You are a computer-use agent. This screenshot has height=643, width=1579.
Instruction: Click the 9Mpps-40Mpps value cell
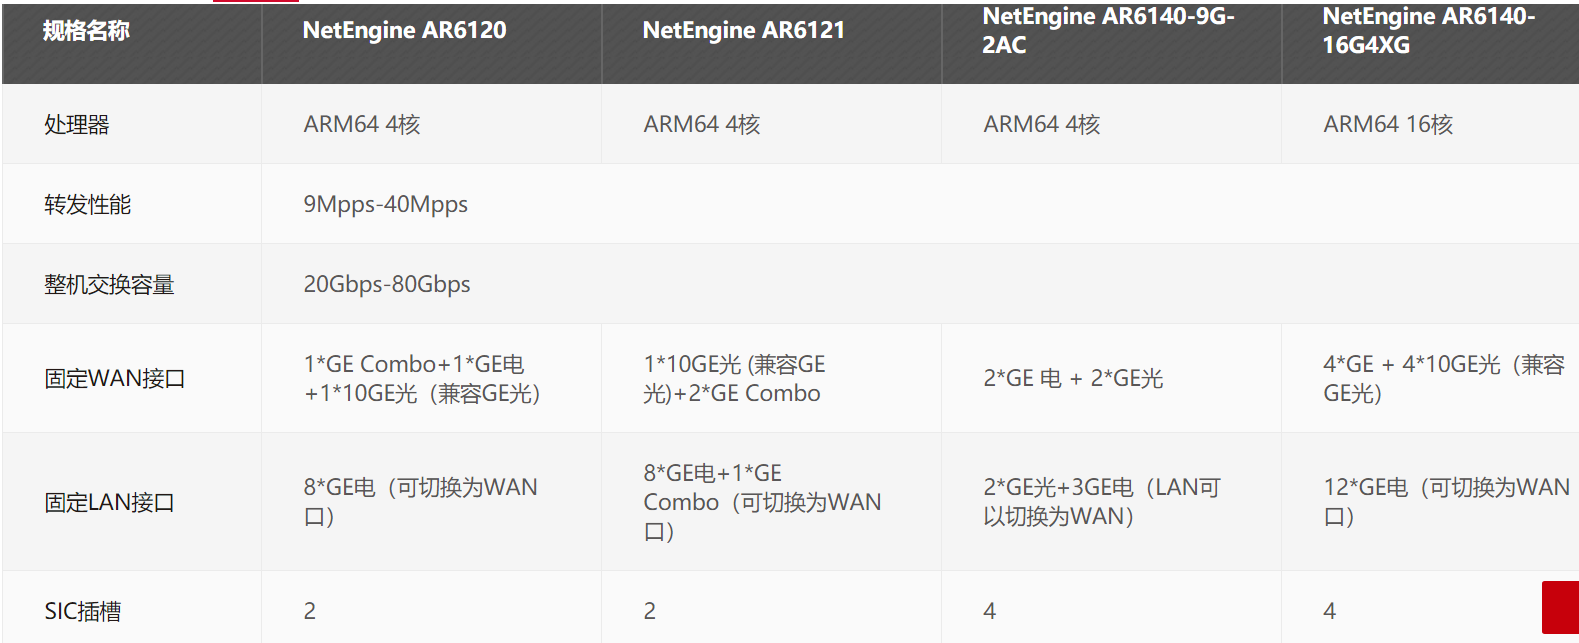(x=920, y=204)
